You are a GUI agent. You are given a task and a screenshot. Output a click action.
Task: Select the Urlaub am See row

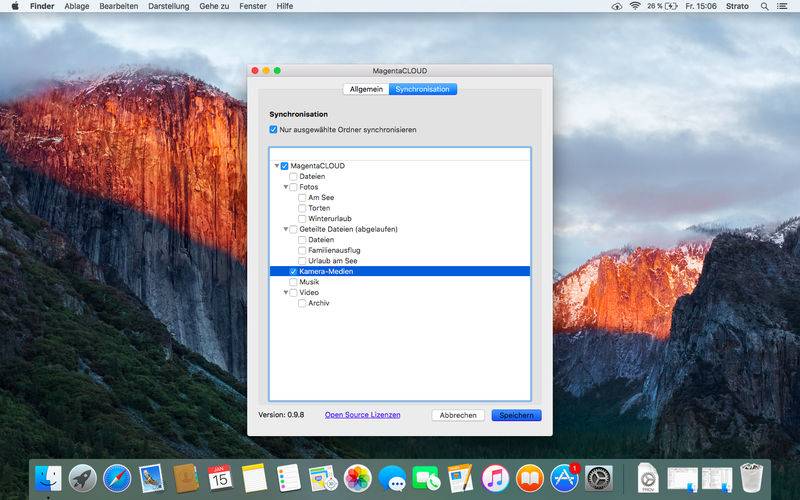point(333,261)
